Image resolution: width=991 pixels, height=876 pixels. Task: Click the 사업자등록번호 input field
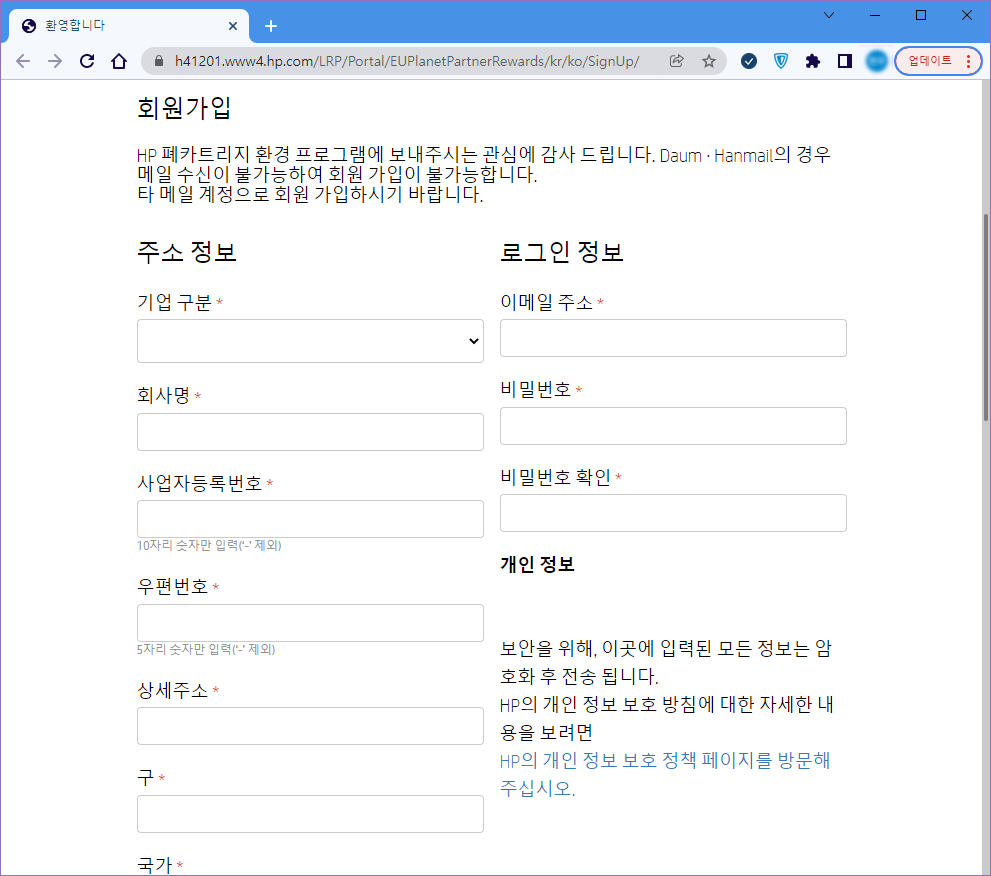[310, 519]
